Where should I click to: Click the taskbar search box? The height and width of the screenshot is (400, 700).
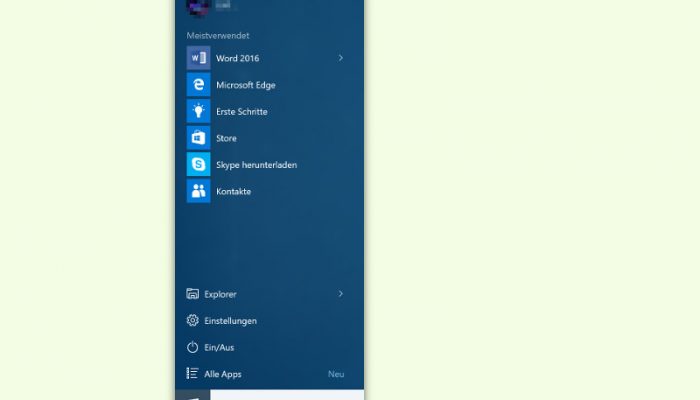click(x=287, y=395)
